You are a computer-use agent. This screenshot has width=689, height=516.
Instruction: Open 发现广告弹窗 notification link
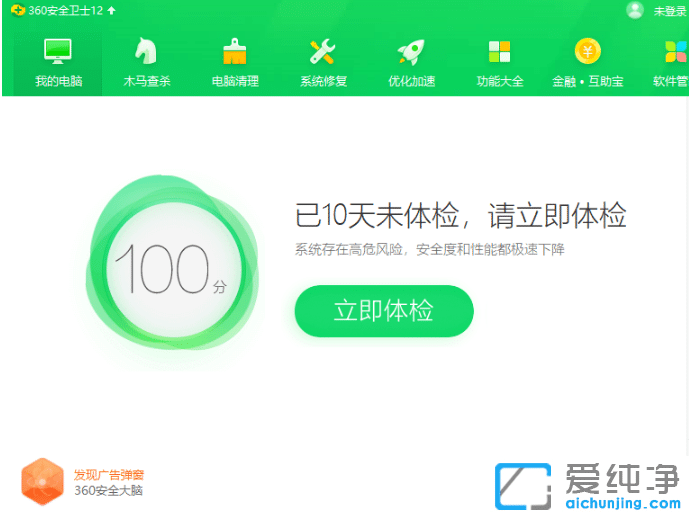109,475
